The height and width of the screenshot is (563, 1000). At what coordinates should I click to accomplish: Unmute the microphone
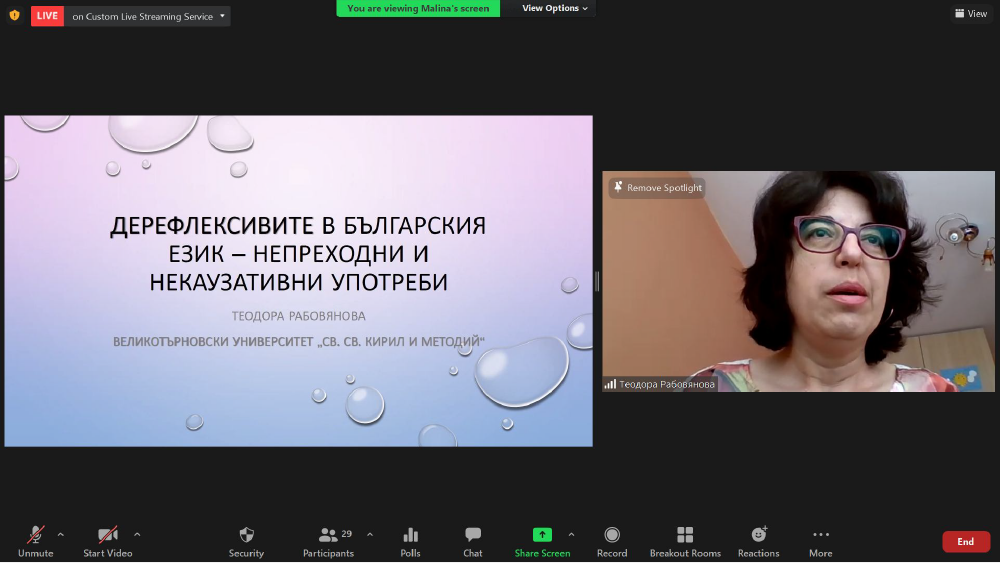click(36, 536)
